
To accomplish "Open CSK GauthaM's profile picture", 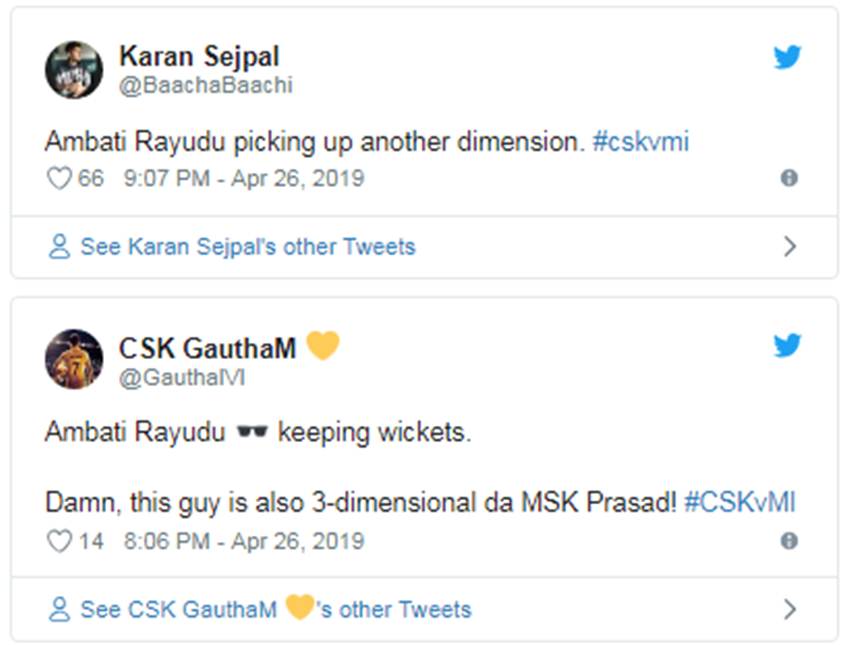I will (x=74, y=359).
